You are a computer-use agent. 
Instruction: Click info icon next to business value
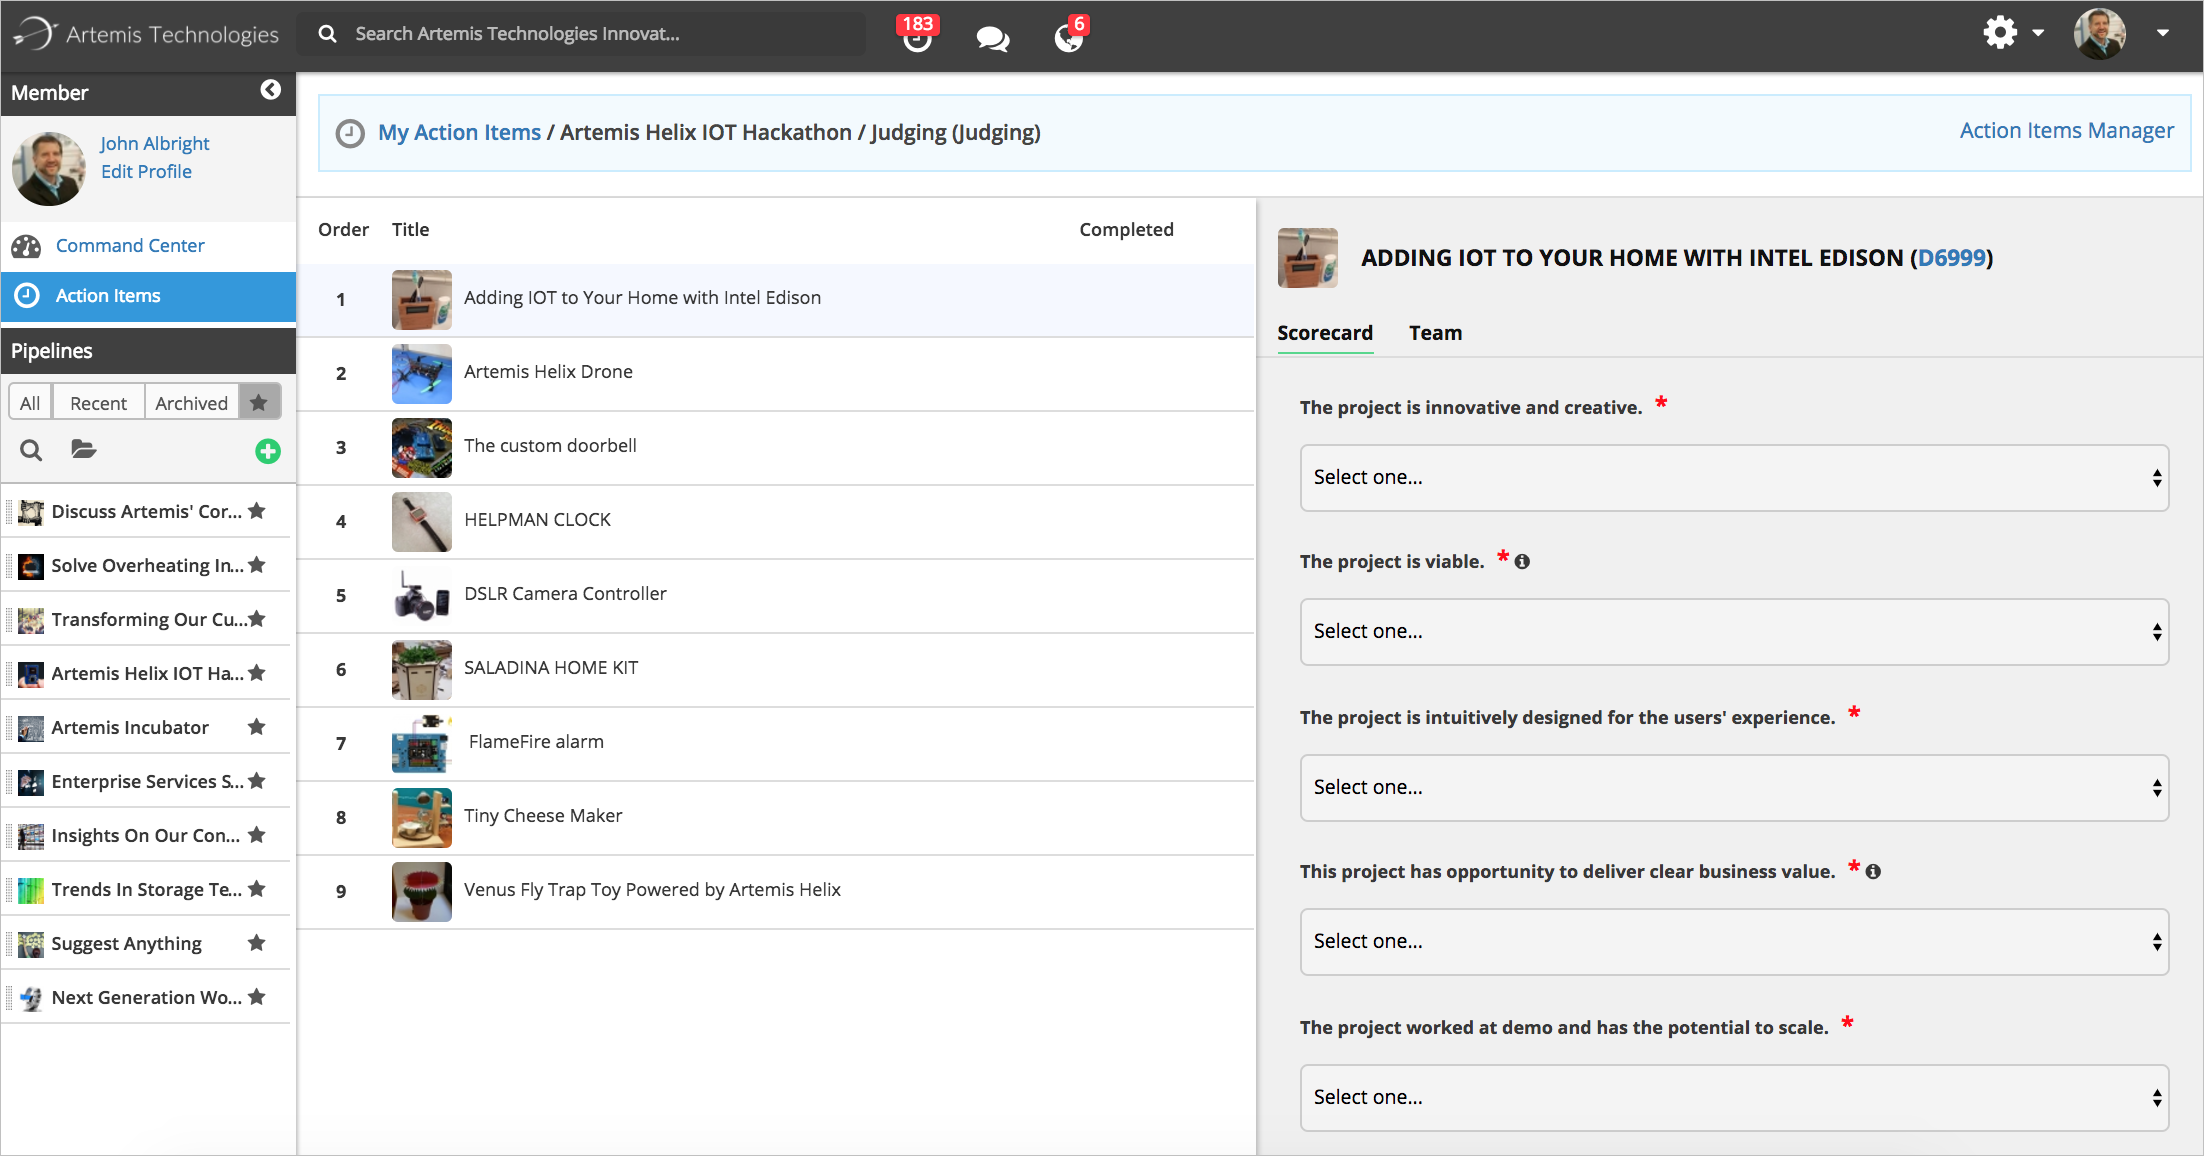pyautogui.click(x=1873, y=872)
